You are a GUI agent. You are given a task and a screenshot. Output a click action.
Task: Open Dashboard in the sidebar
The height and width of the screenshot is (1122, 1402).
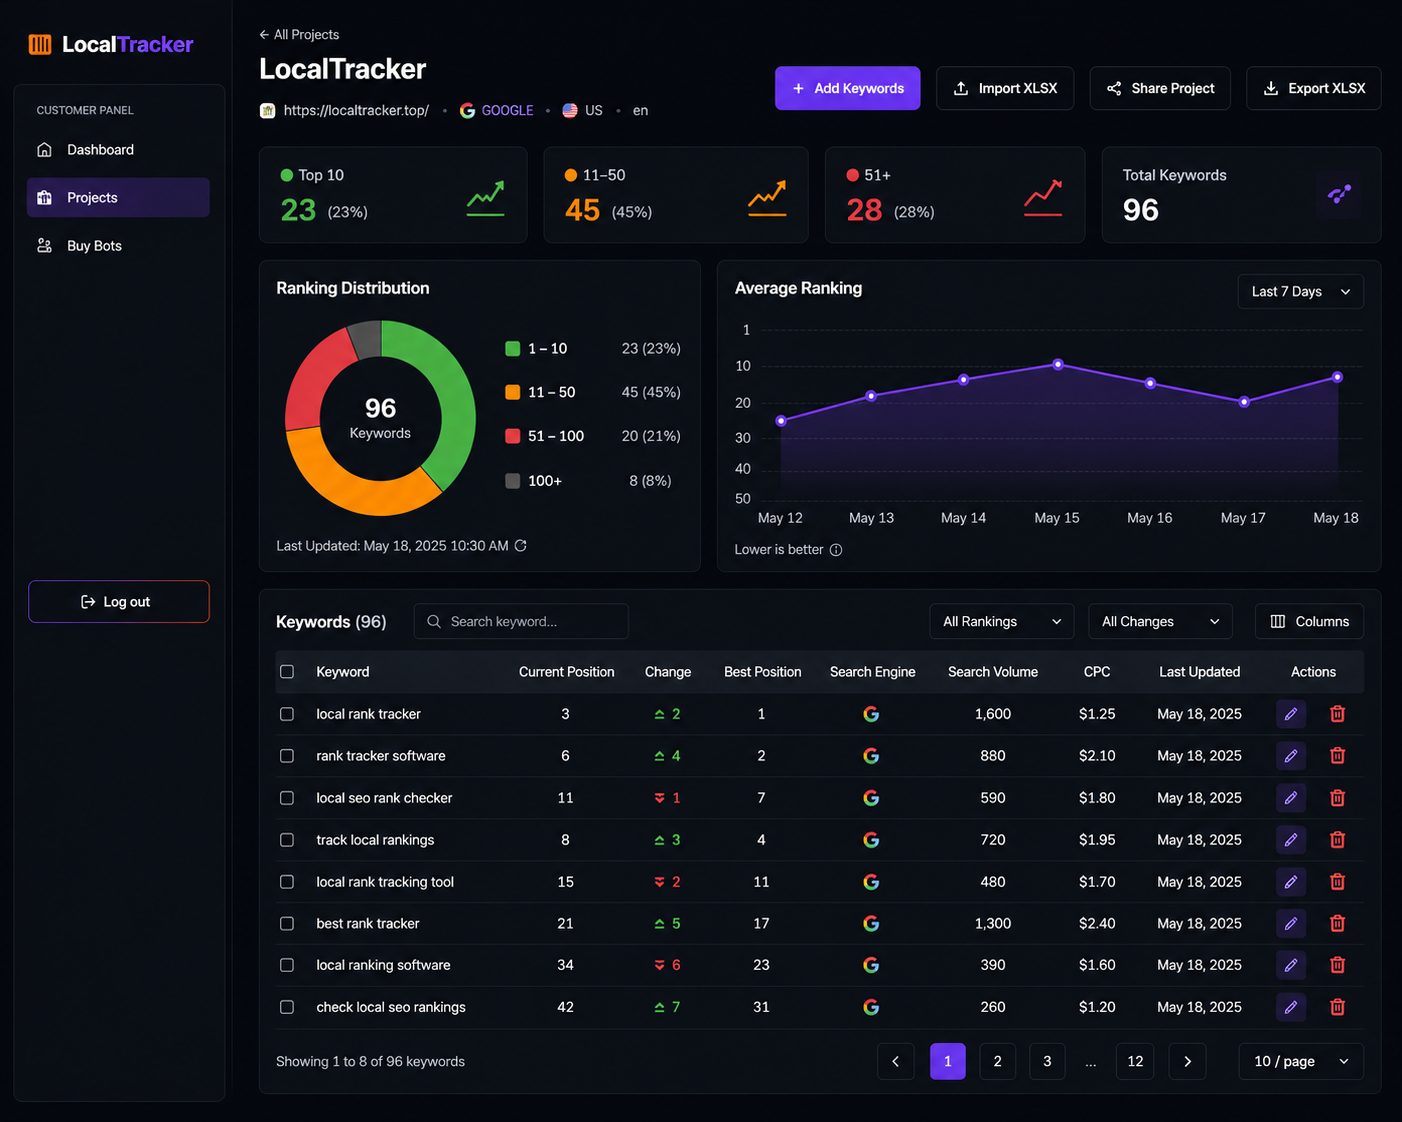[118, 150]
